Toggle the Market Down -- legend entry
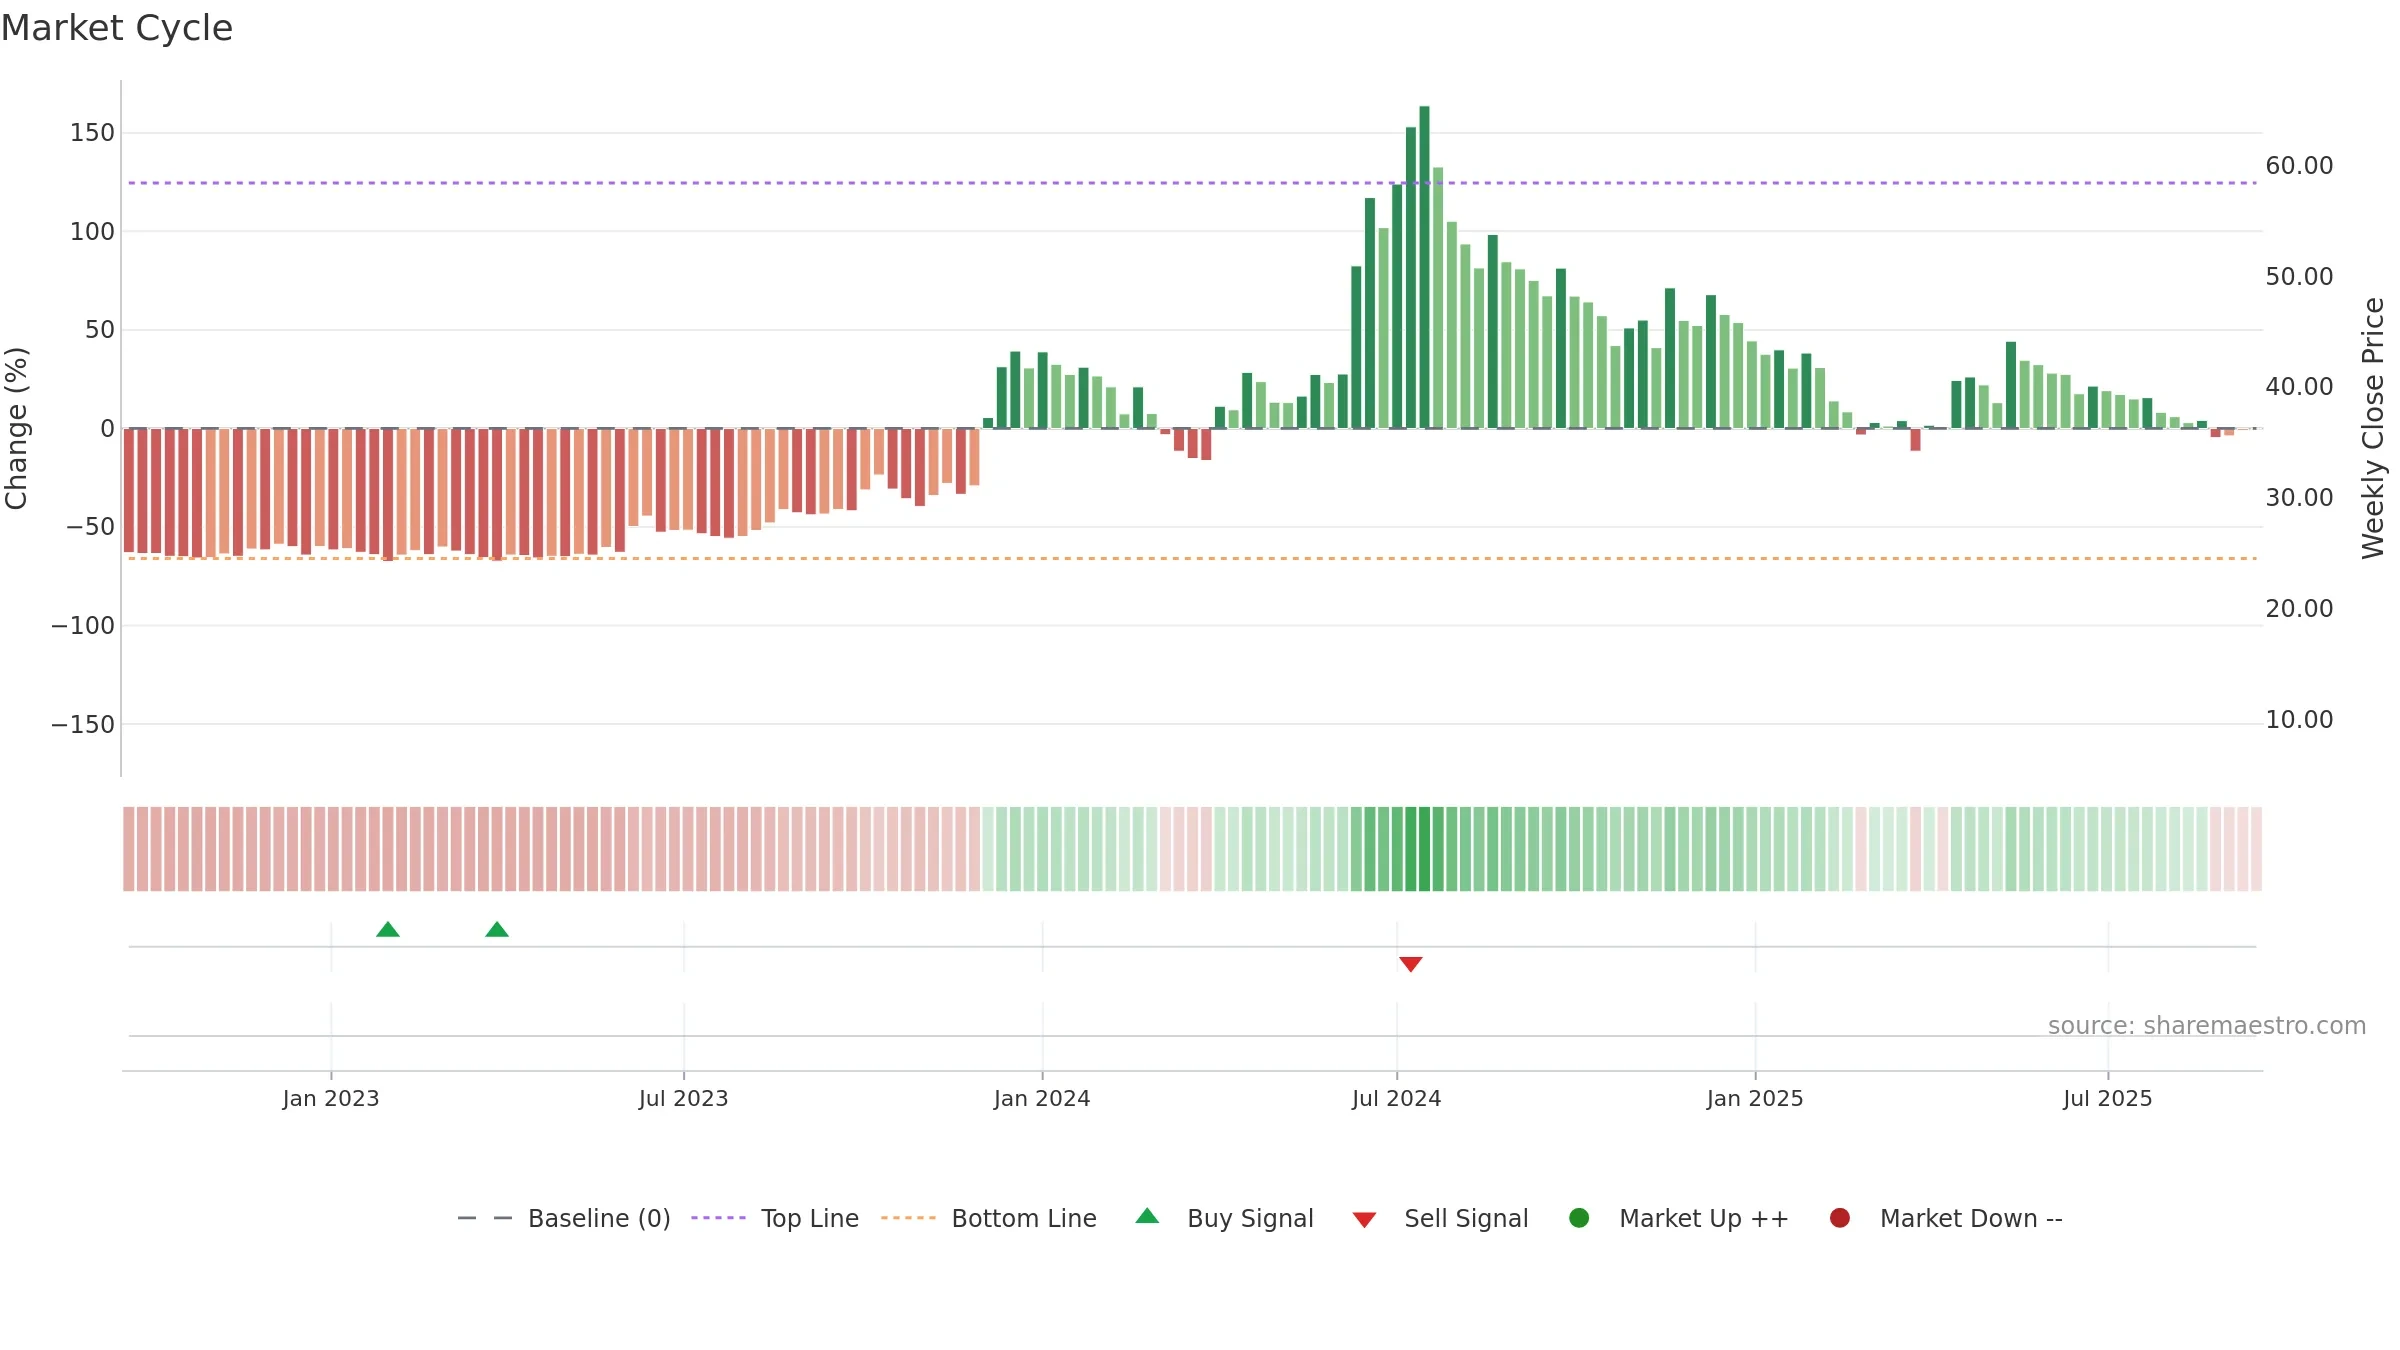The height and width of the screenshot is (1350, 2400). [x=1946, y=1218]
